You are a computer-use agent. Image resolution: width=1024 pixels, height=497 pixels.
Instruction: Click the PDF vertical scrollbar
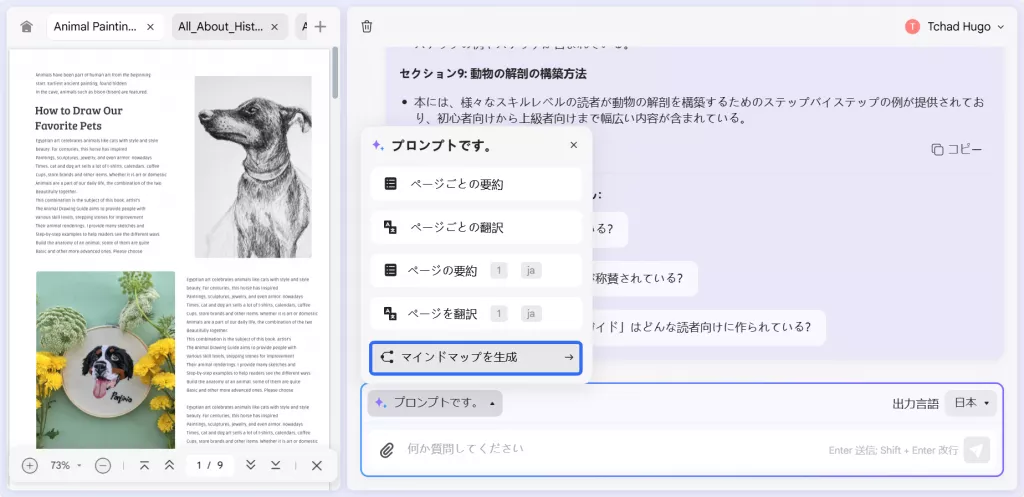(x=335, y=73)
